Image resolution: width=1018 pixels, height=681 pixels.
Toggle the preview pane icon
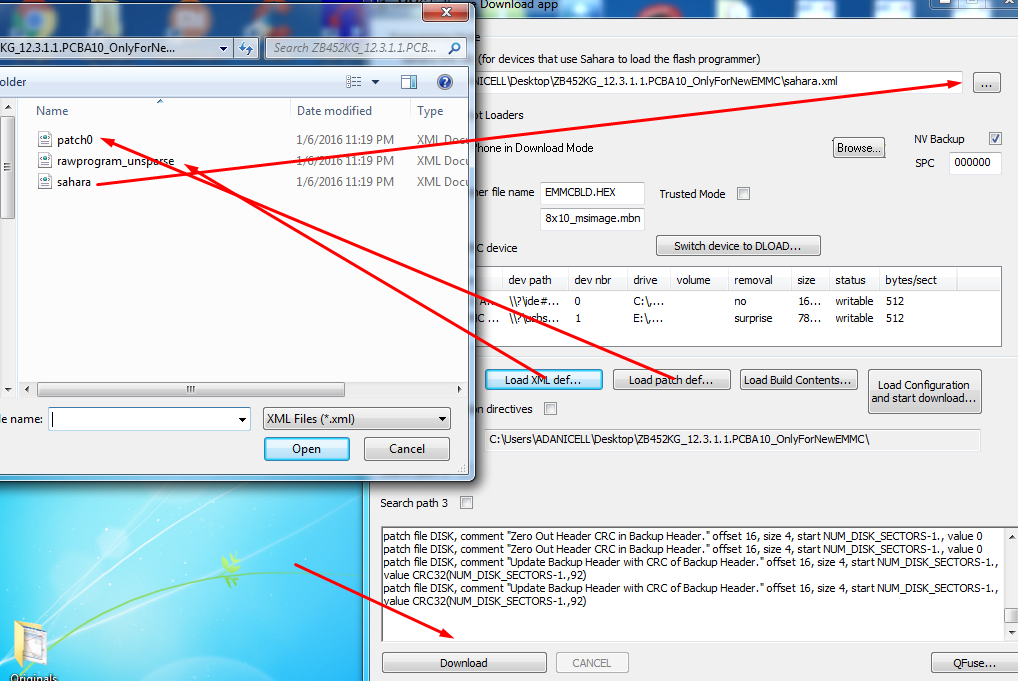tap(409, 82)
